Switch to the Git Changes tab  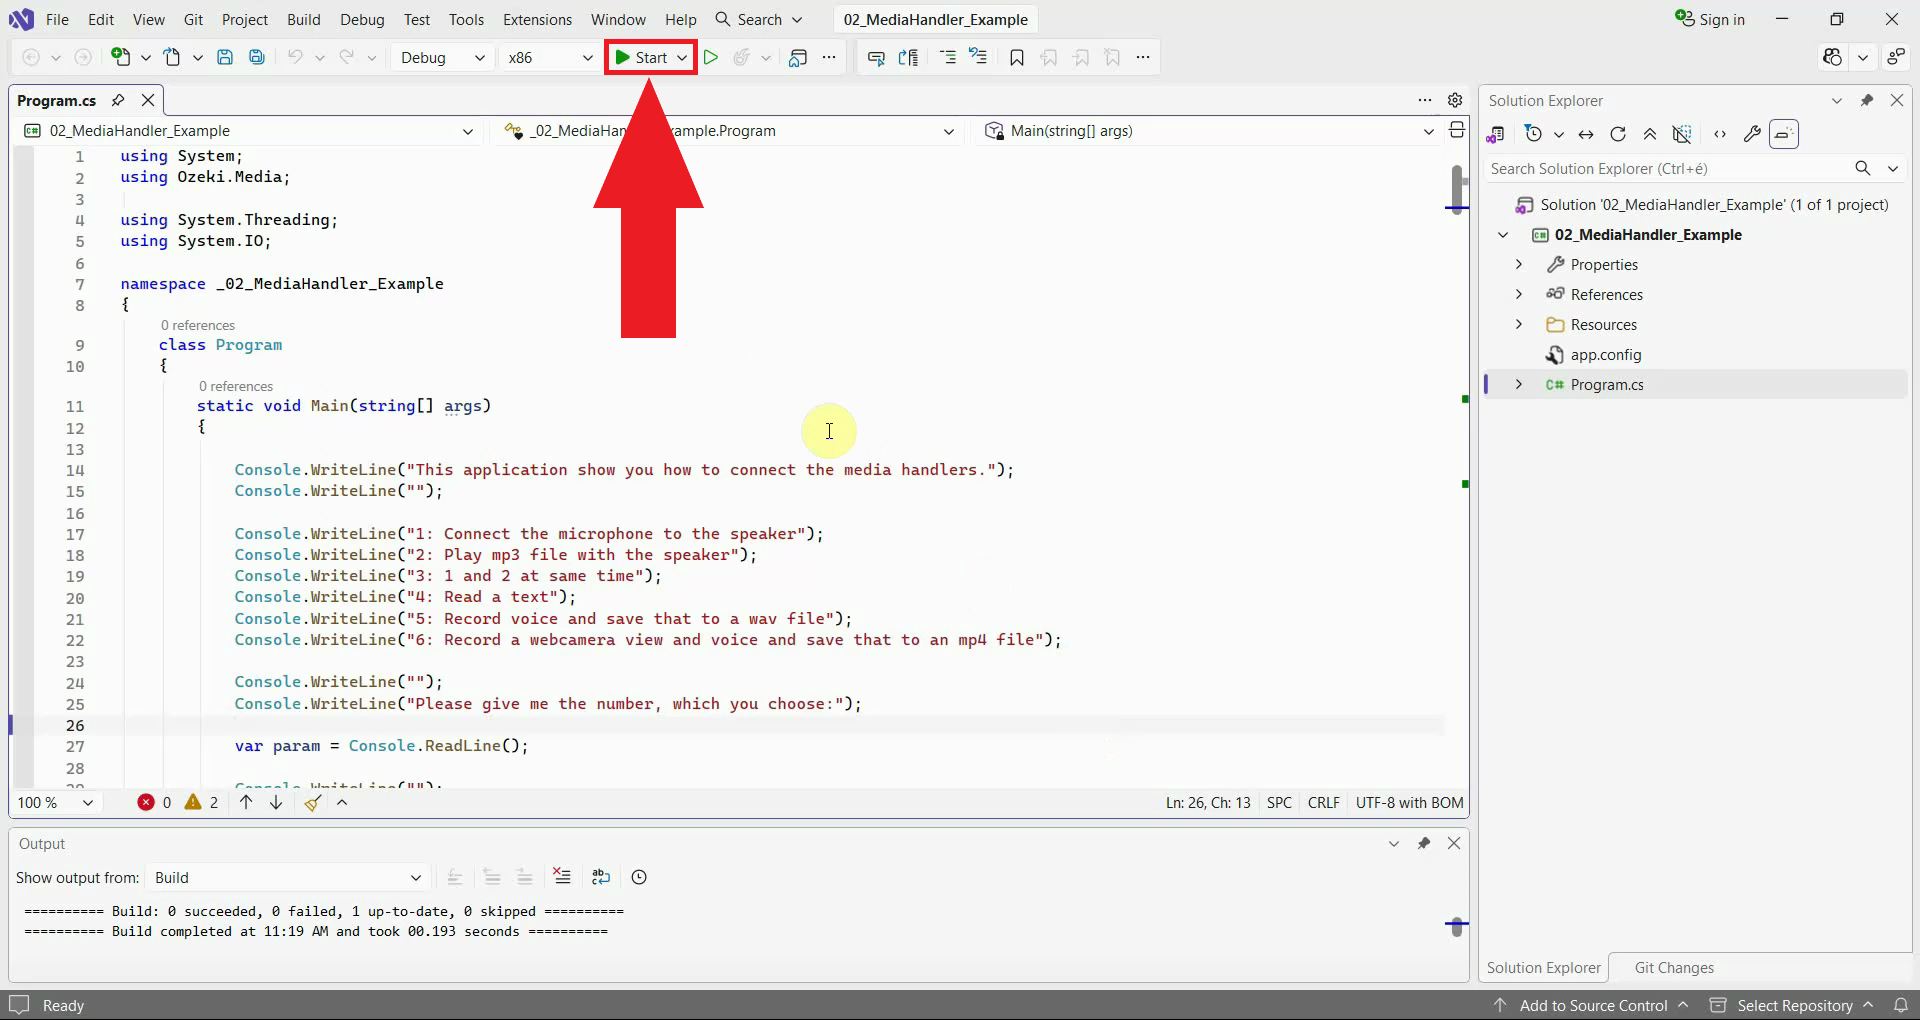[x=1674, y=967]
